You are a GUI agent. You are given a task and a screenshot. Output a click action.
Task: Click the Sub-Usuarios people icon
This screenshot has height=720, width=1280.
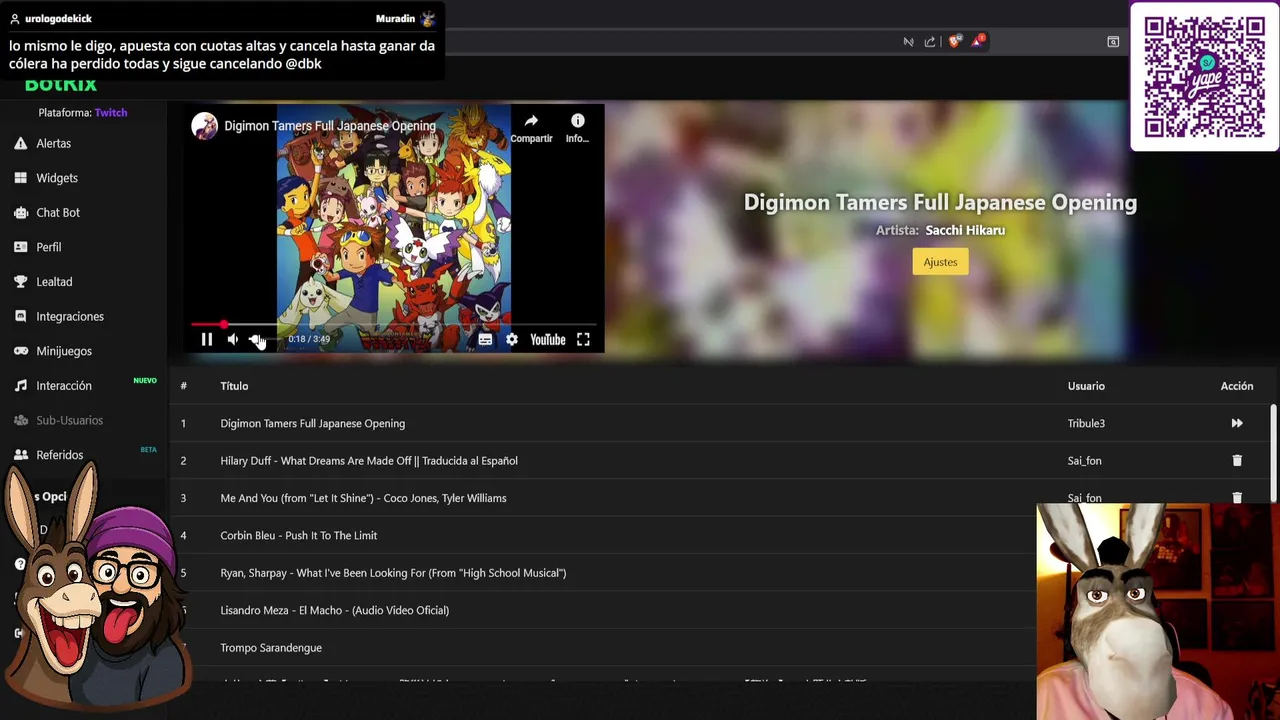[x=20, y=420]
